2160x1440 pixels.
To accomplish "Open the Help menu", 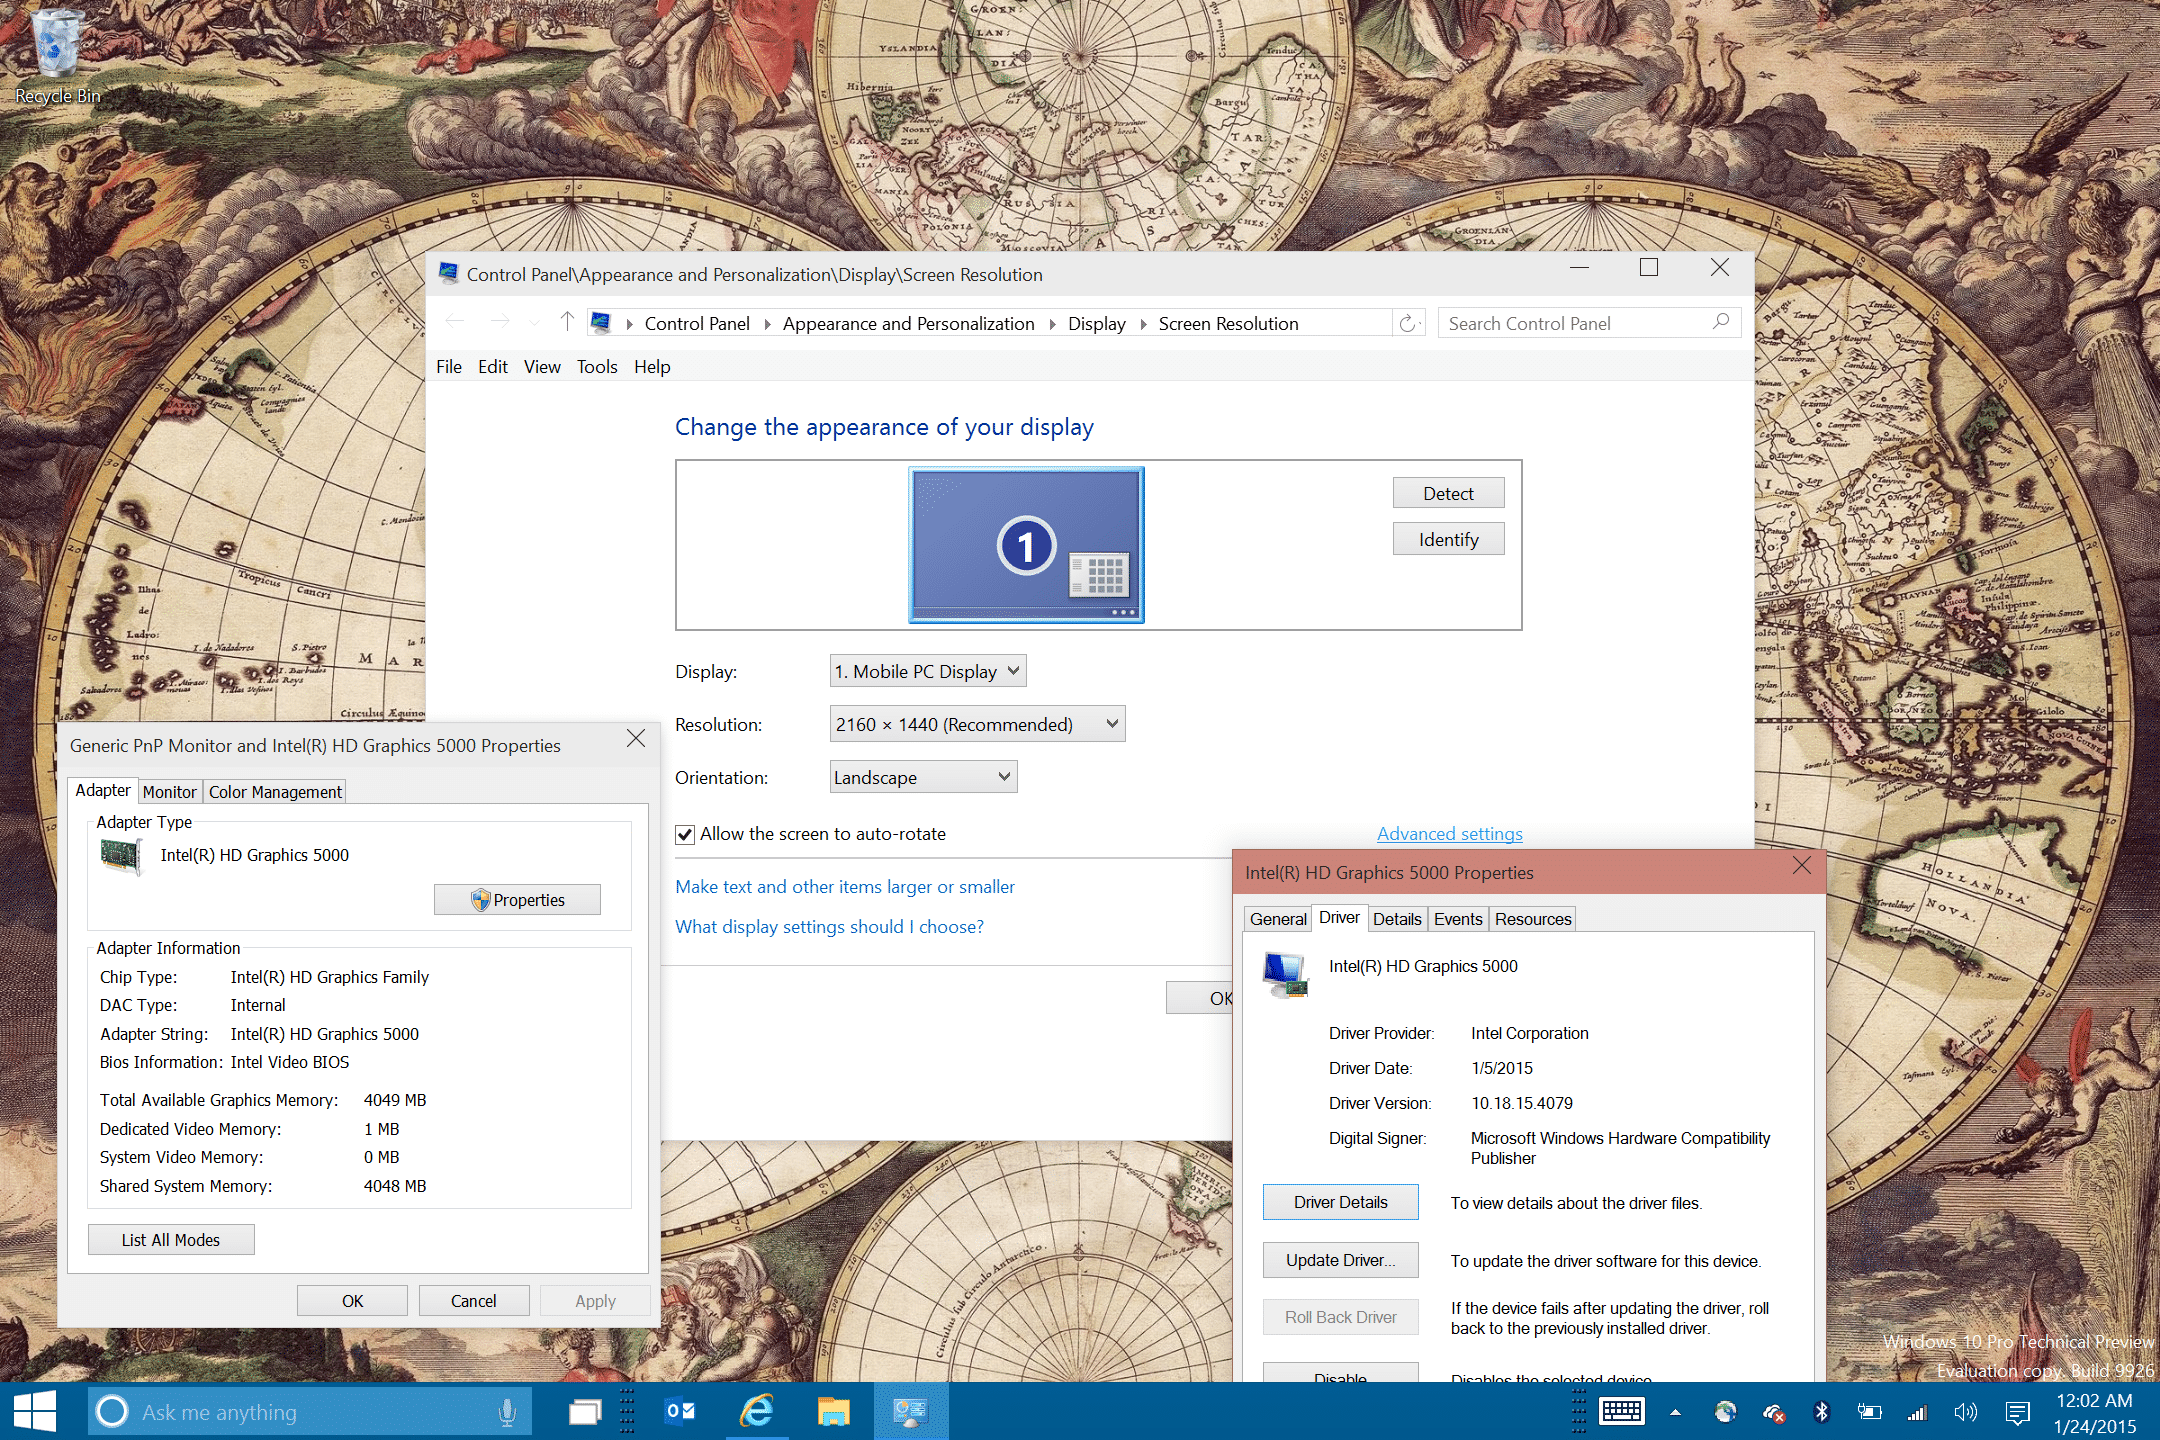I will (x=652, y=367).
